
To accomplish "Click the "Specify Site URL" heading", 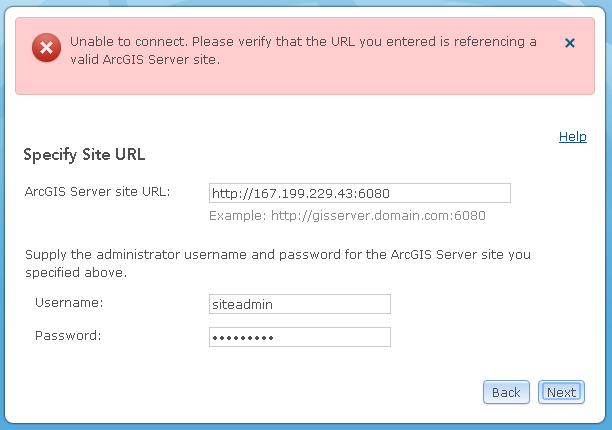I will [x=84, y=155].
